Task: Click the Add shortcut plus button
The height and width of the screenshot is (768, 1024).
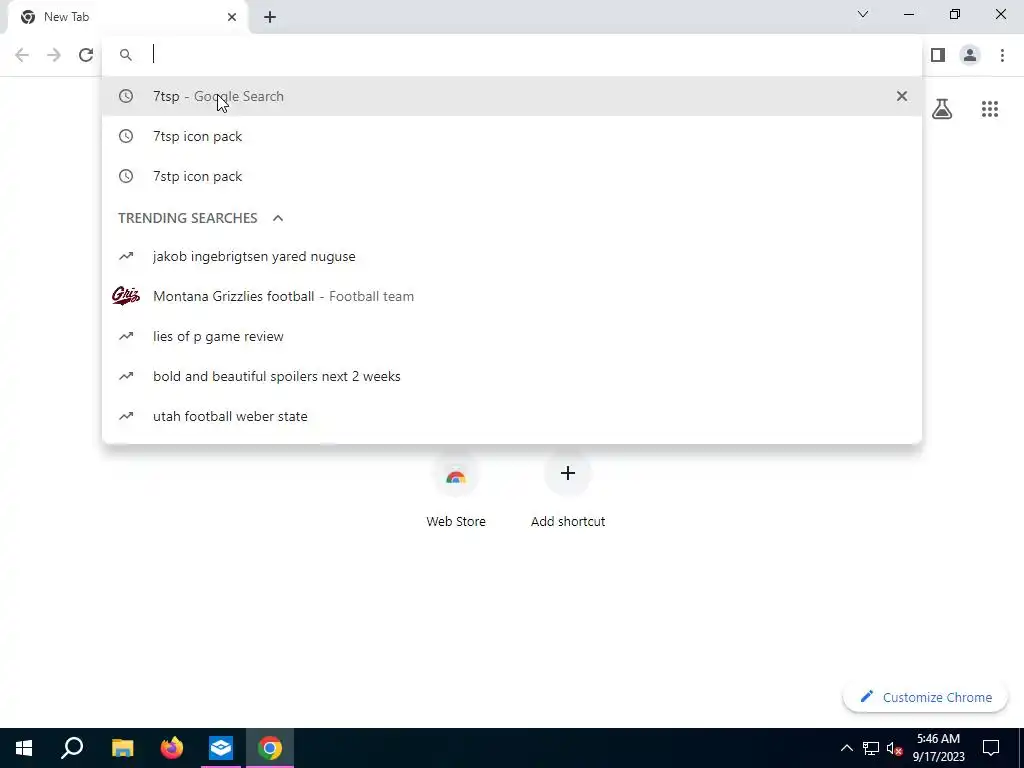Action: click(x=568, y=473)
